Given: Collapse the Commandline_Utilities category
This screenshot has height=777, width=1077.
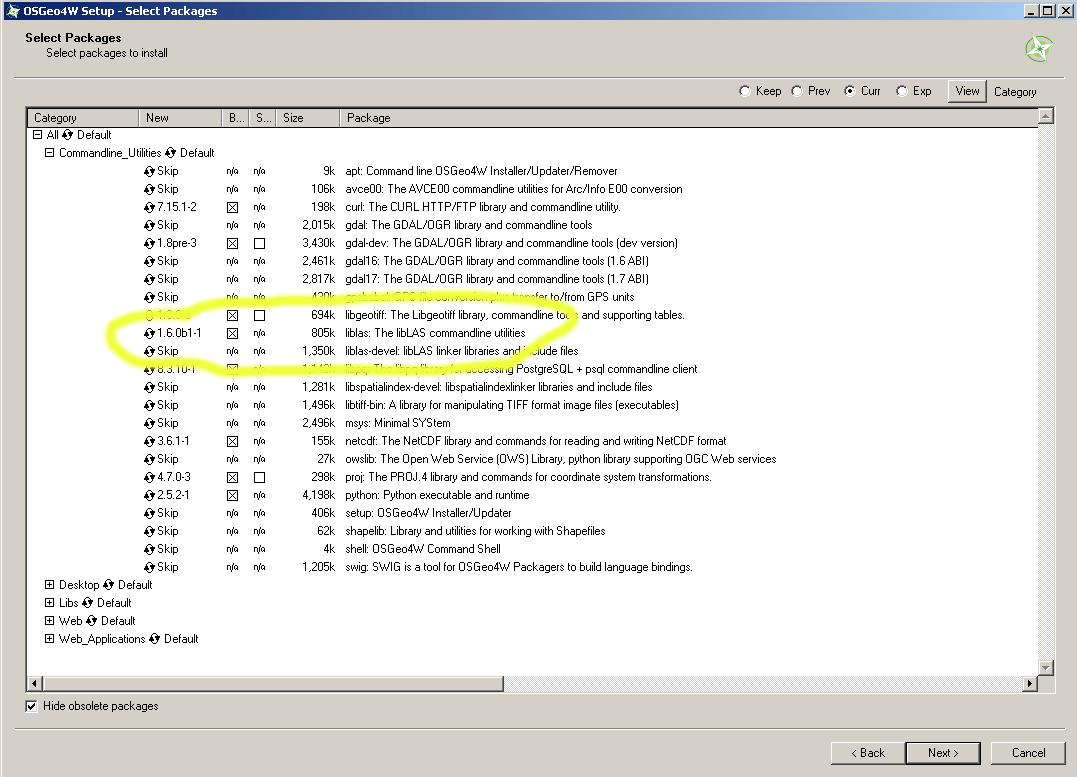Looking at the screenshot, I should pos(49,153).
